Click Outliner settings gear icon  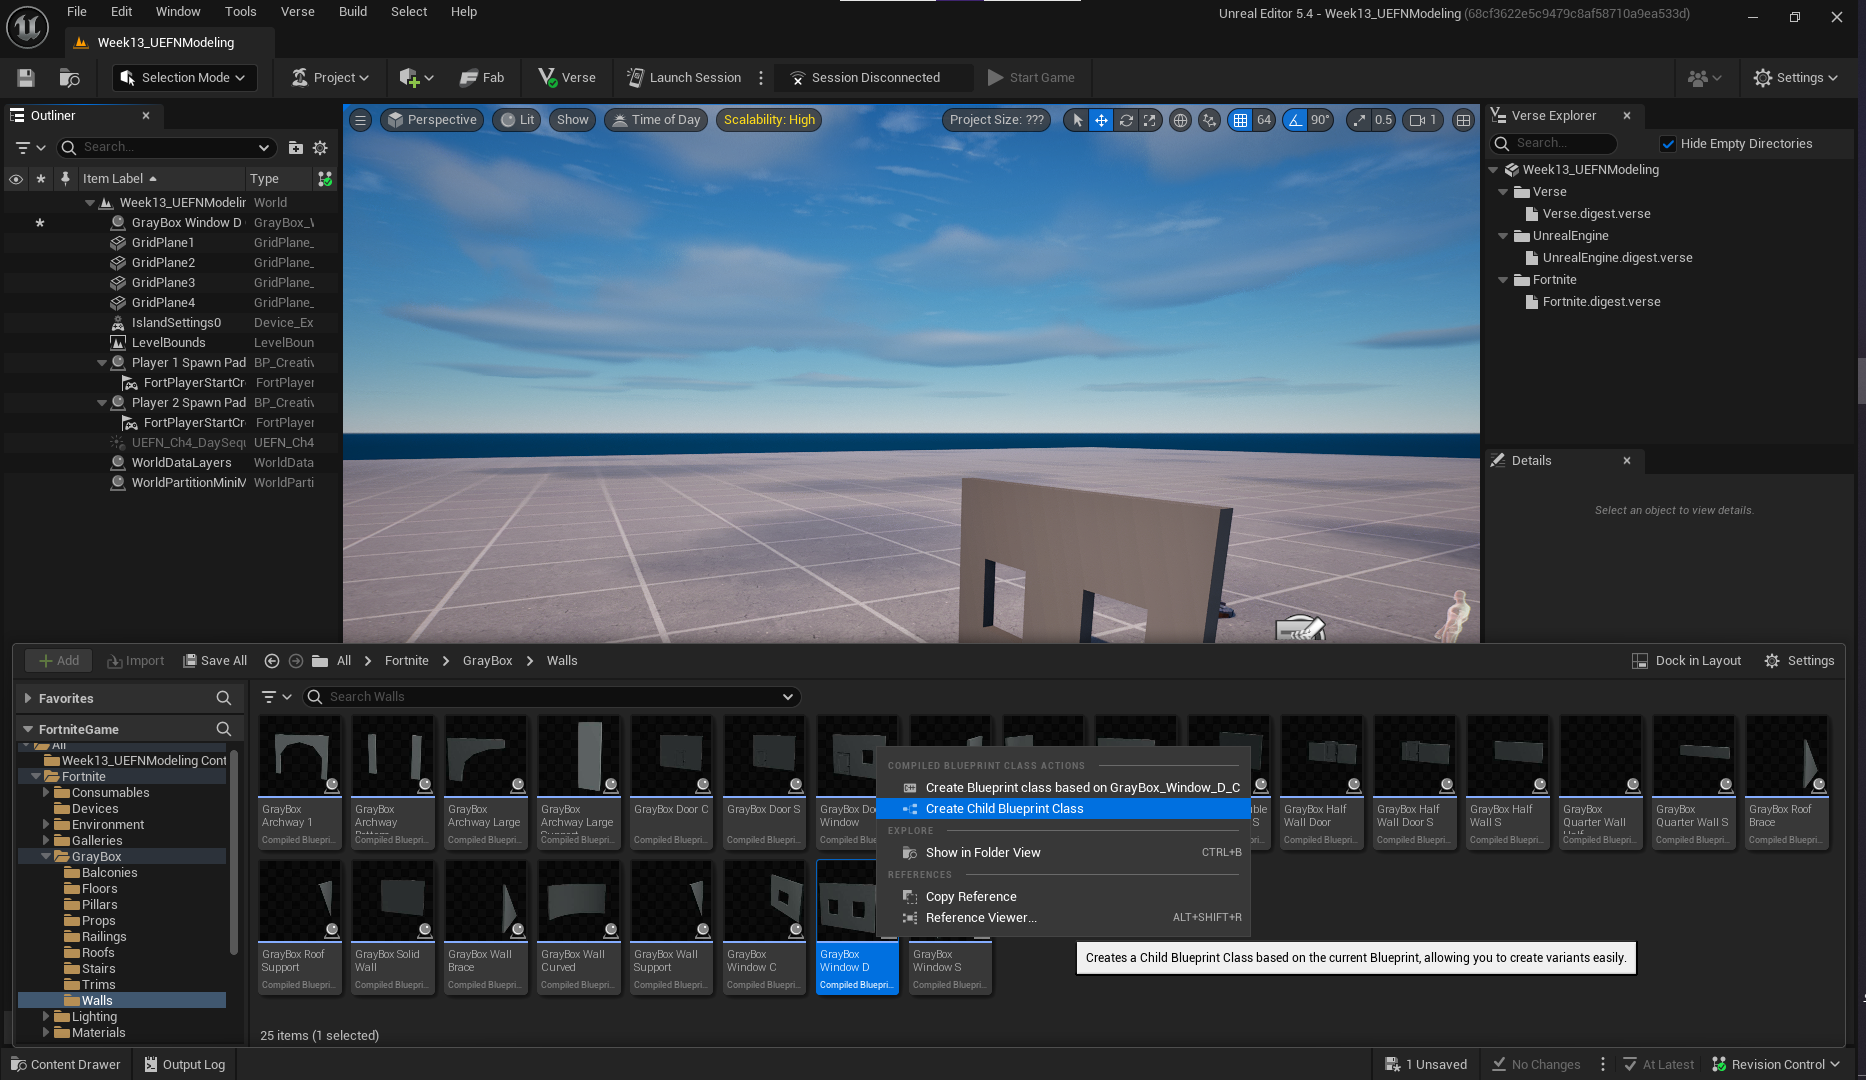[x=320, y=148]
